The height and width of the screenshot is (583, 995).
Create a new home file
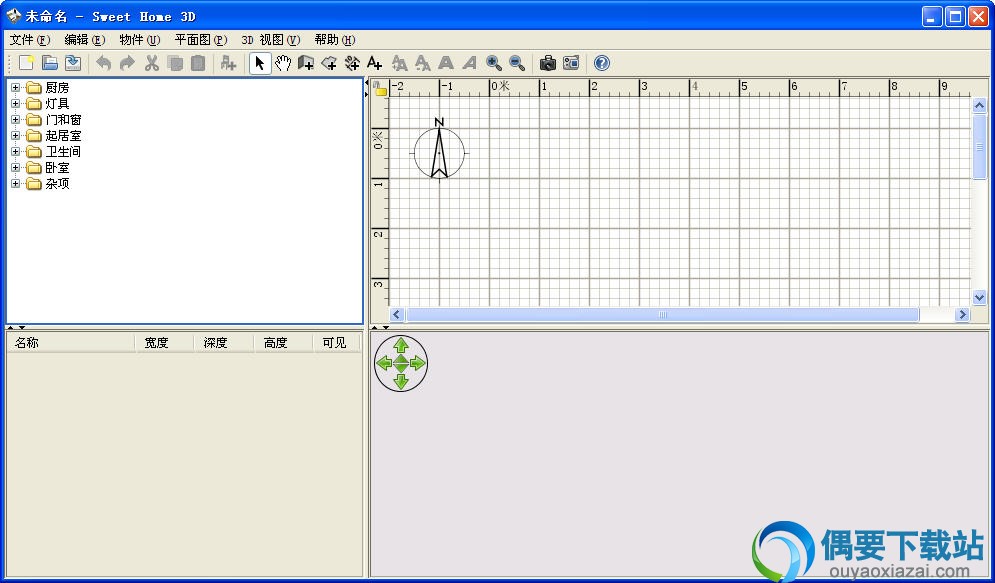pyautogui.click(x=27, y=63)
